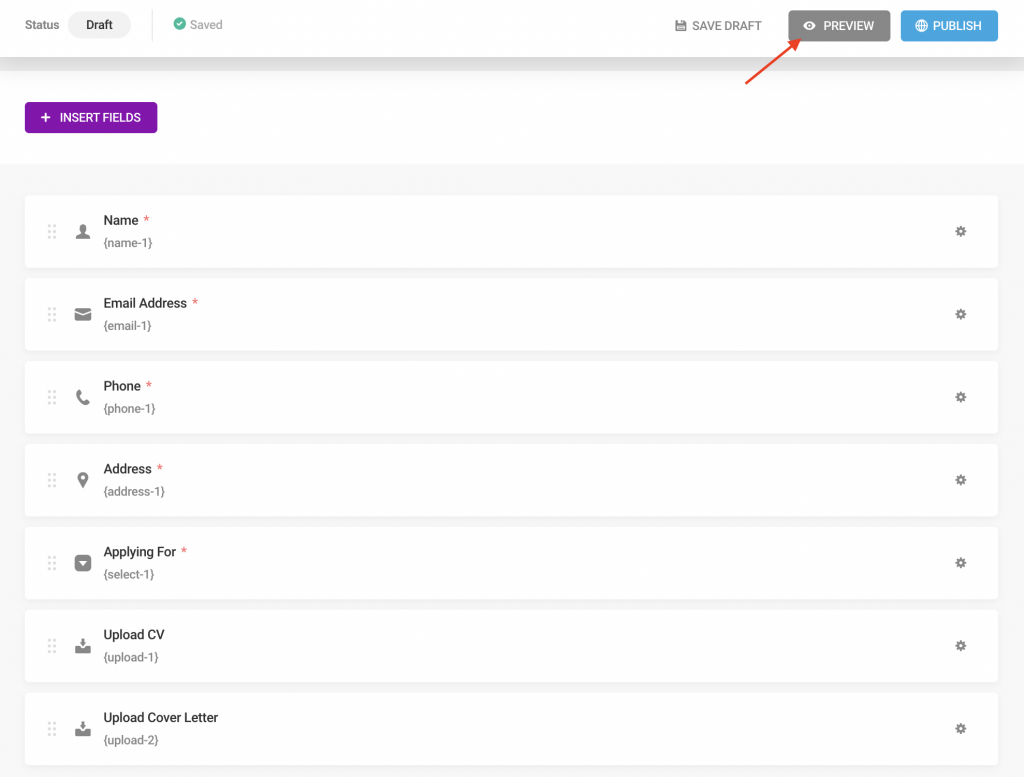The image size is (1024, 777).
Task: Select the Email Address field label
Action: (145, 304)
